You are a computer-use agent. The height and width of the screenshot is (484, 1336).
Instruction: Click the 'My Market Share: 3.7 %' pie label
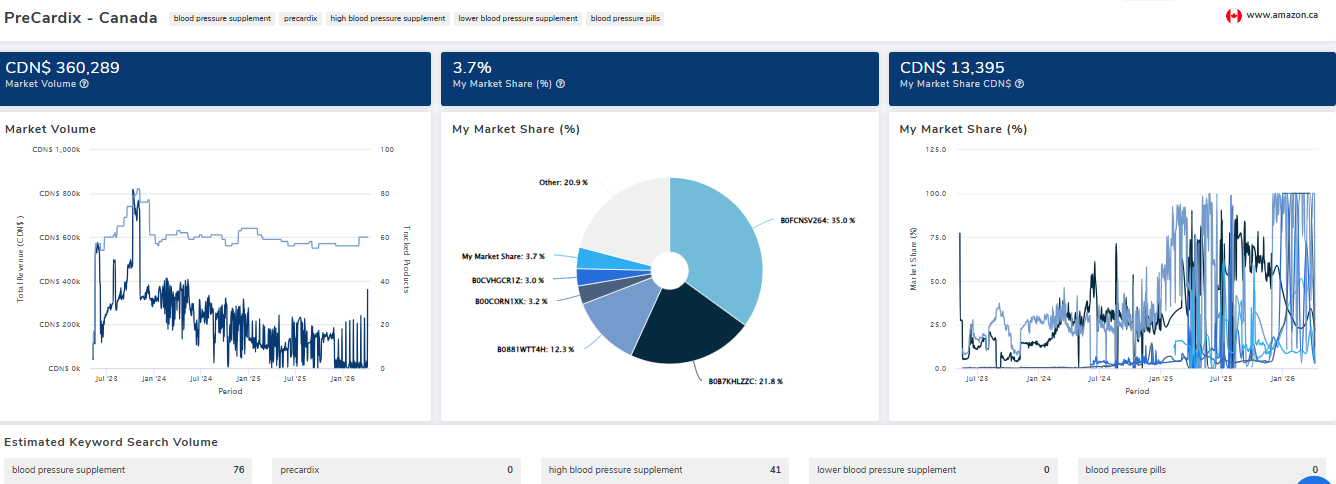(x=503, y=257)
